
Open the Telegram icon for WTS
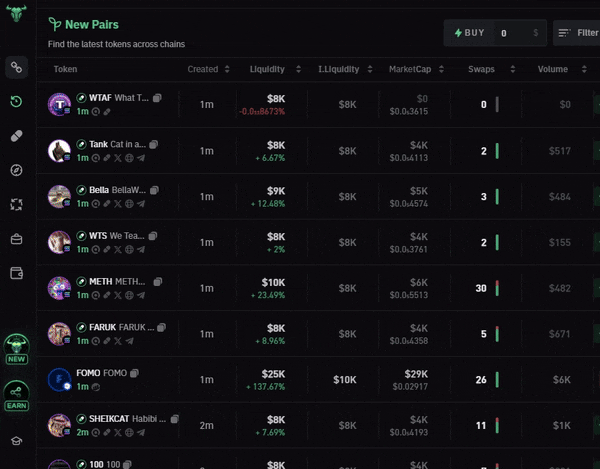[141, 249]
